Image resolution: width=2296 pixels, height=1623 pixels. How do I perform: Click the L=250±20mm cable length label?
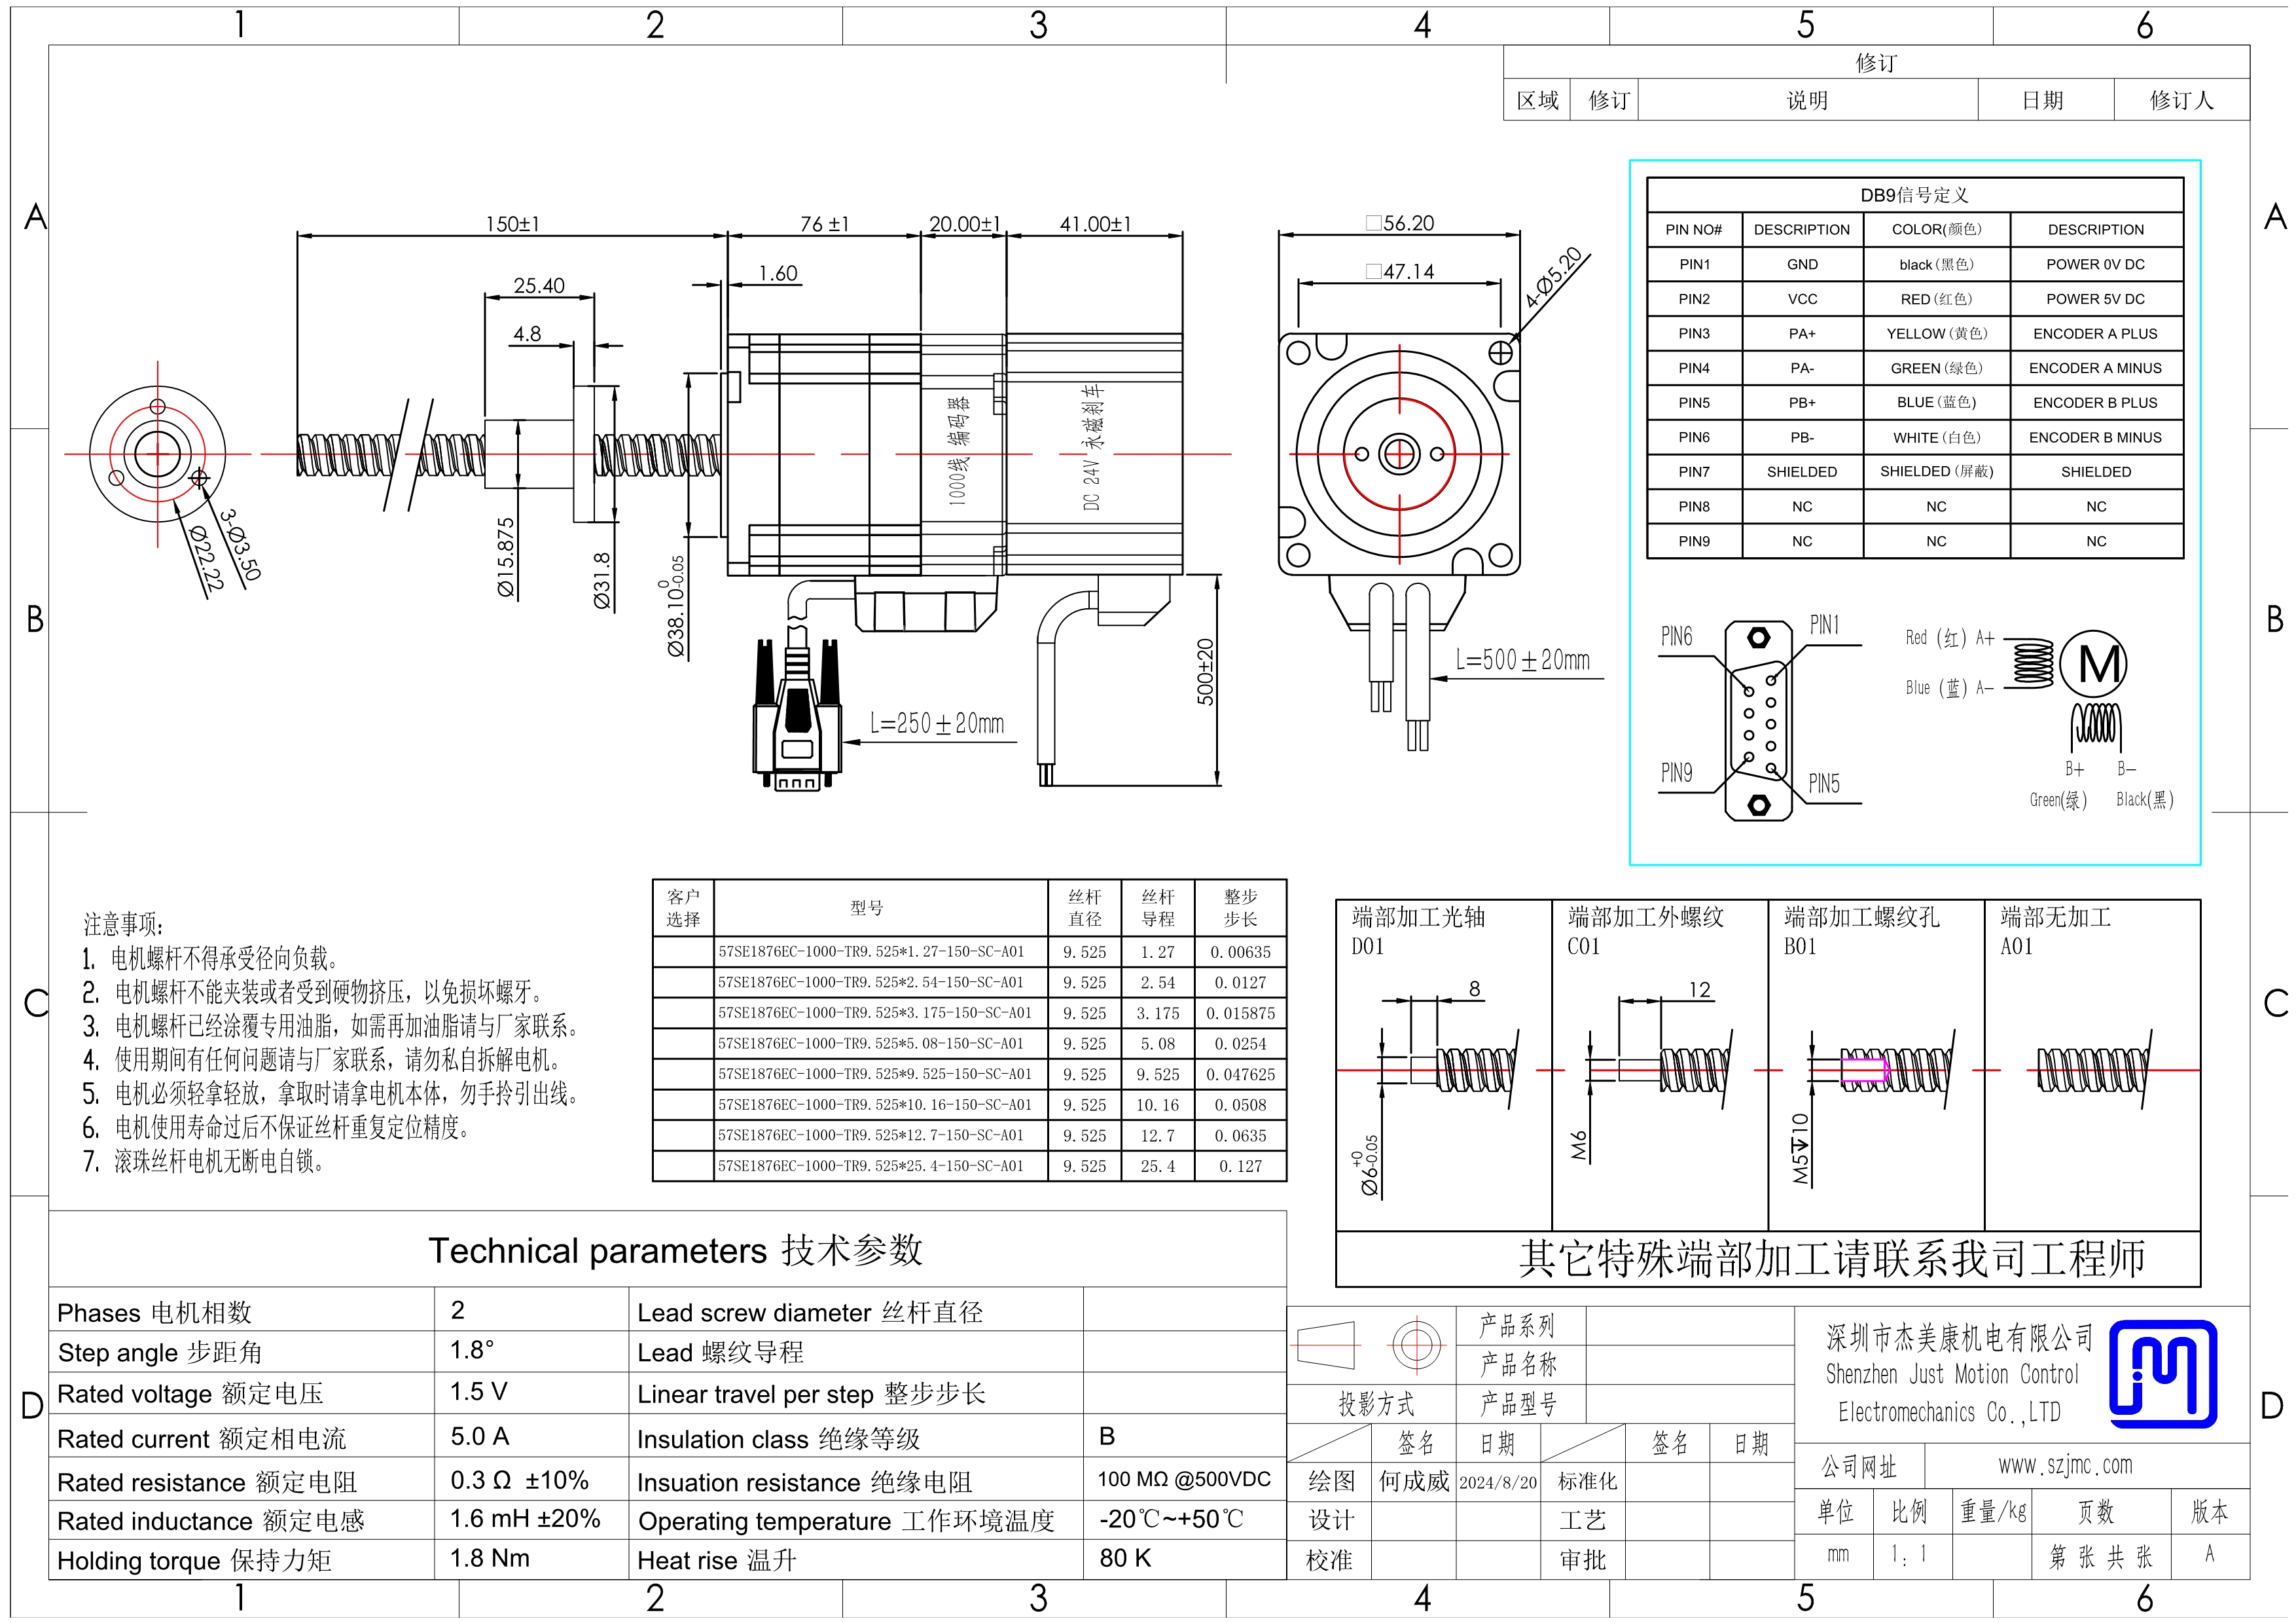[937, 723]
